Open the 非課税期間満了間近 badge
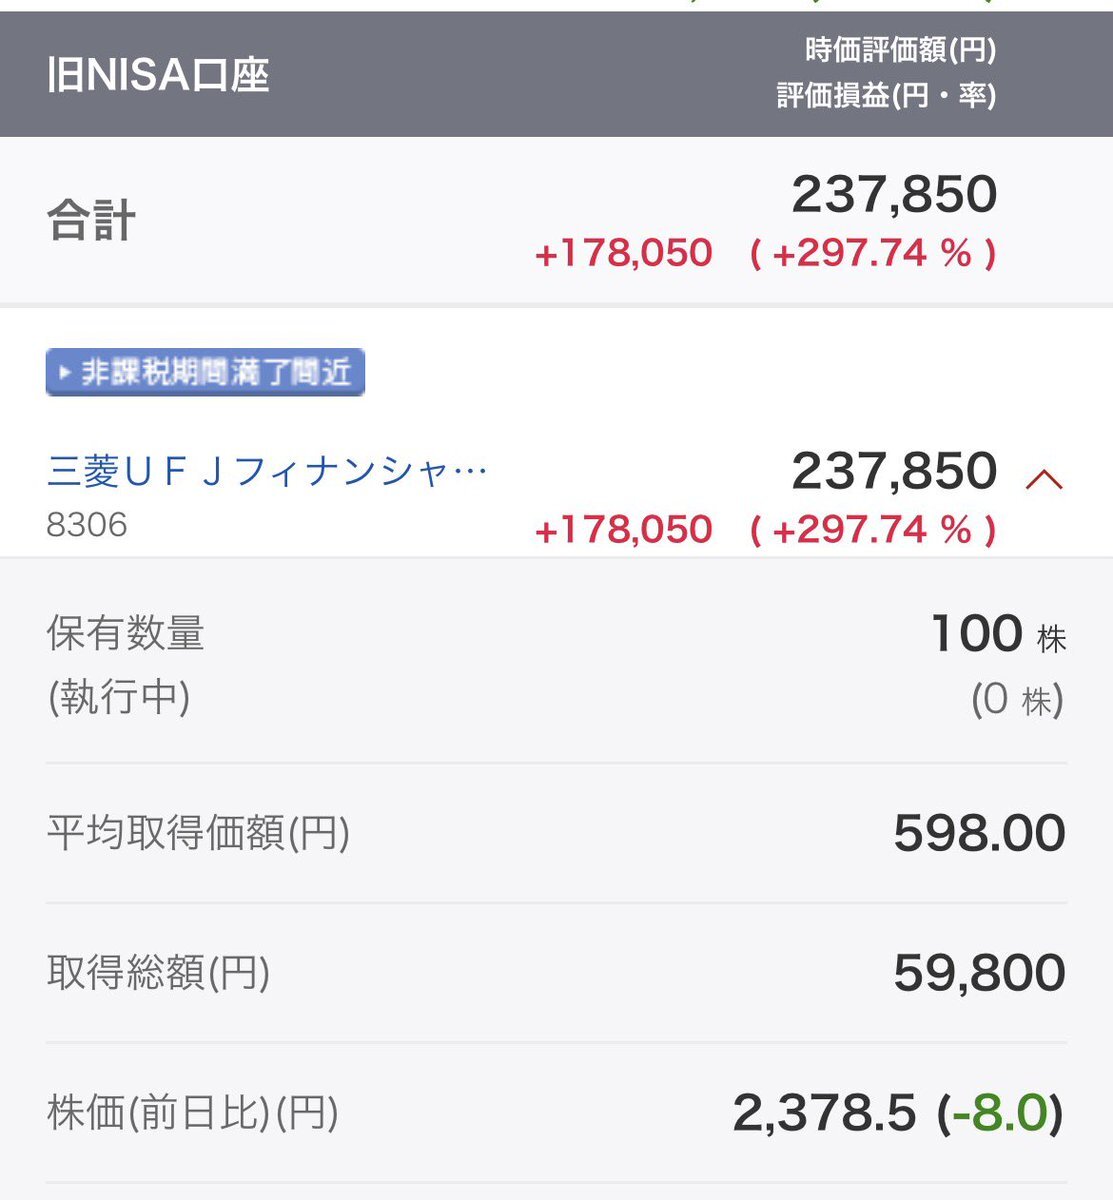The image size is (1113, 1200). (x=205, y=373)
